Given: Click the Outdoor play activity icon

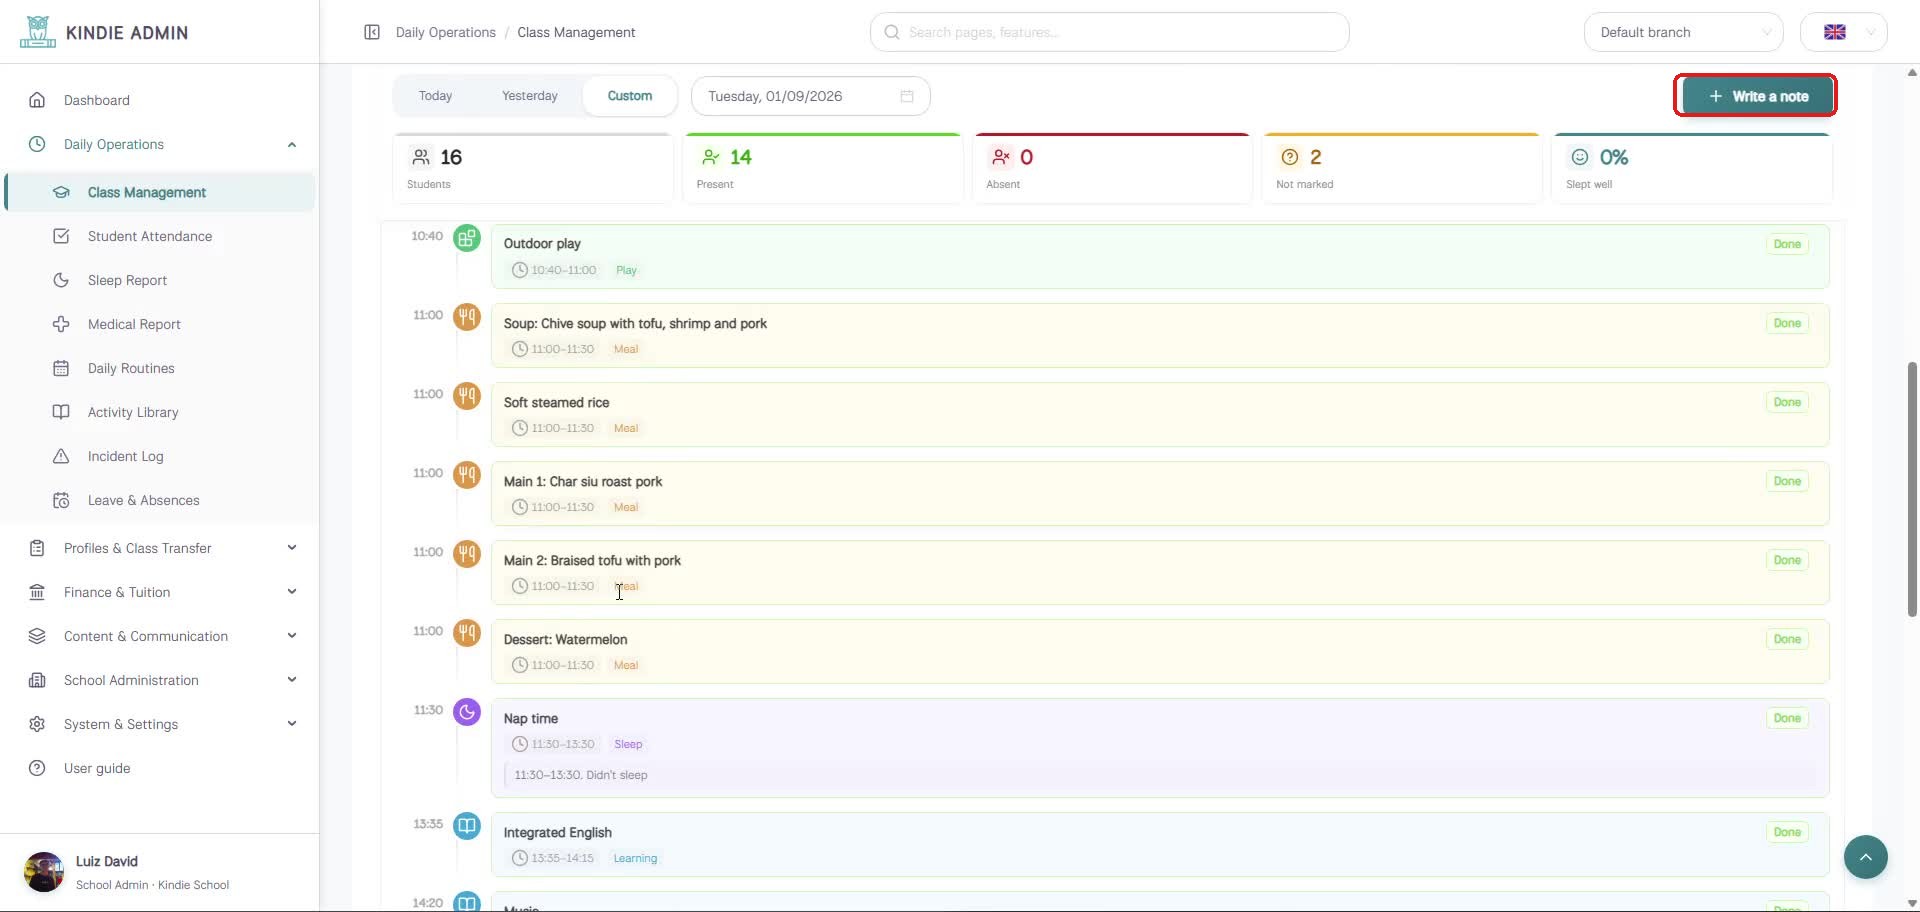Looking at the screenshot, I should pos(467,238).
